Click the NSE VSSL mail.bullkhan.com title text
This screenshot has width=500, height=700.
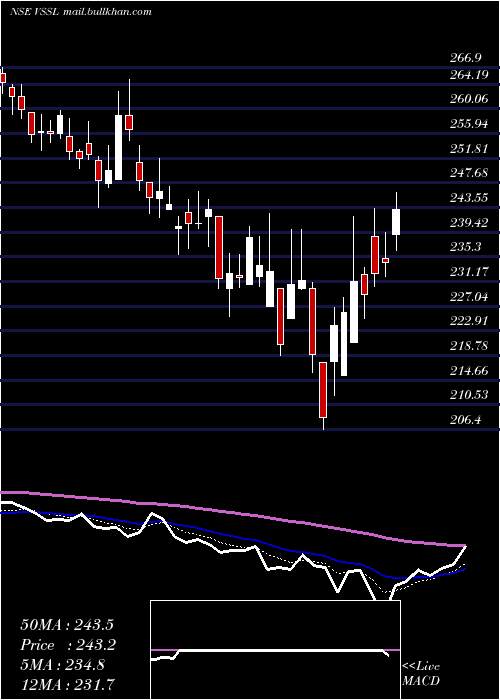(x=80, y=11)
